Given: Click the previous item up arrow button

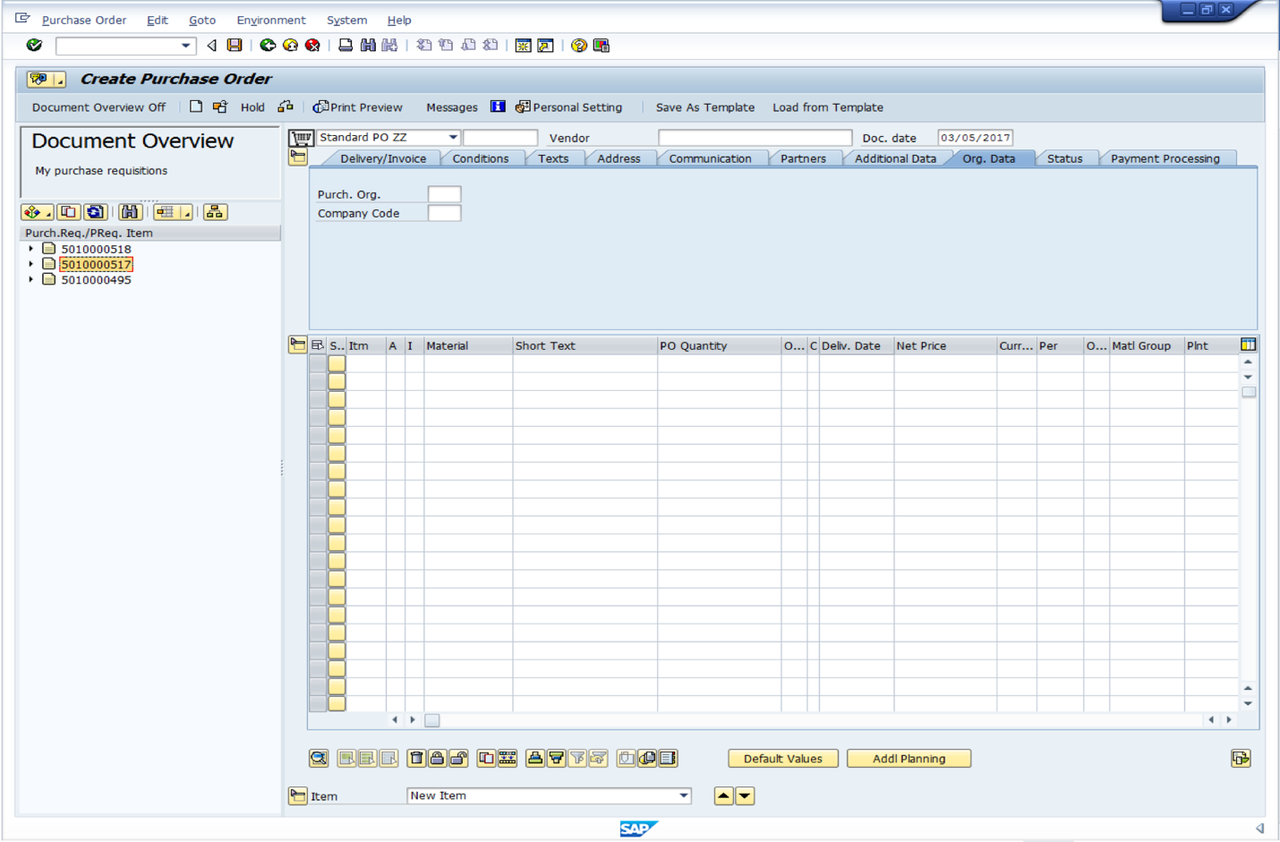Looking at the screenshot, I should click(724, 796).
